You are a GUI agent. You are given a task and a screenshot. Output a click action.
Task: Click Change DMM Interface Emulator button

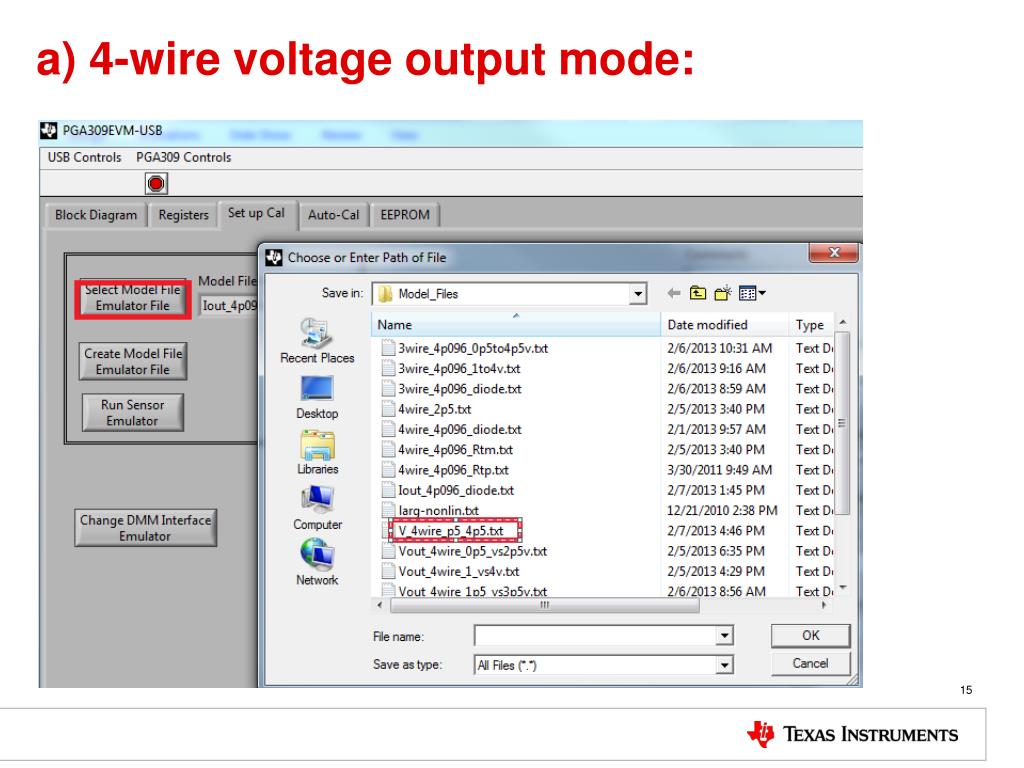click(145, 528)
